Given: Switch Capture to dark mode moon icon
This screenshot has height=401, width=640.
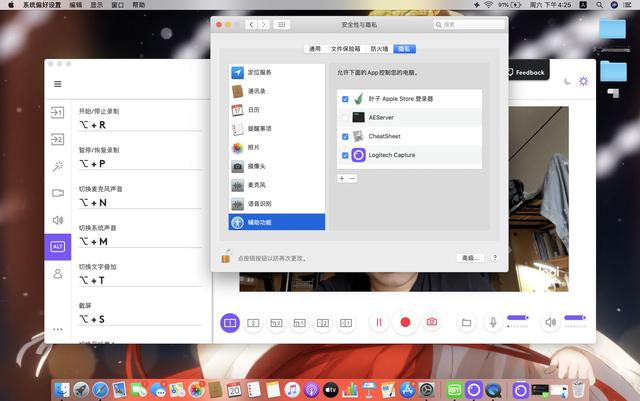Looking at the screenshot, I should (x=567, y=81).
